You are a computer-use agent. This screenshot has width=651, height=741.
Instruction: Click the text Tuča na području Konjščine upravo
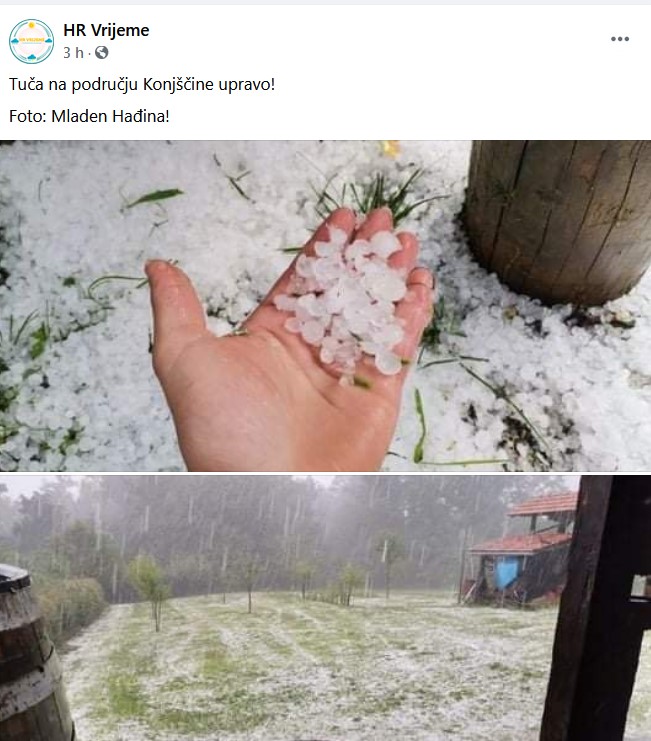tap(142, 85)
